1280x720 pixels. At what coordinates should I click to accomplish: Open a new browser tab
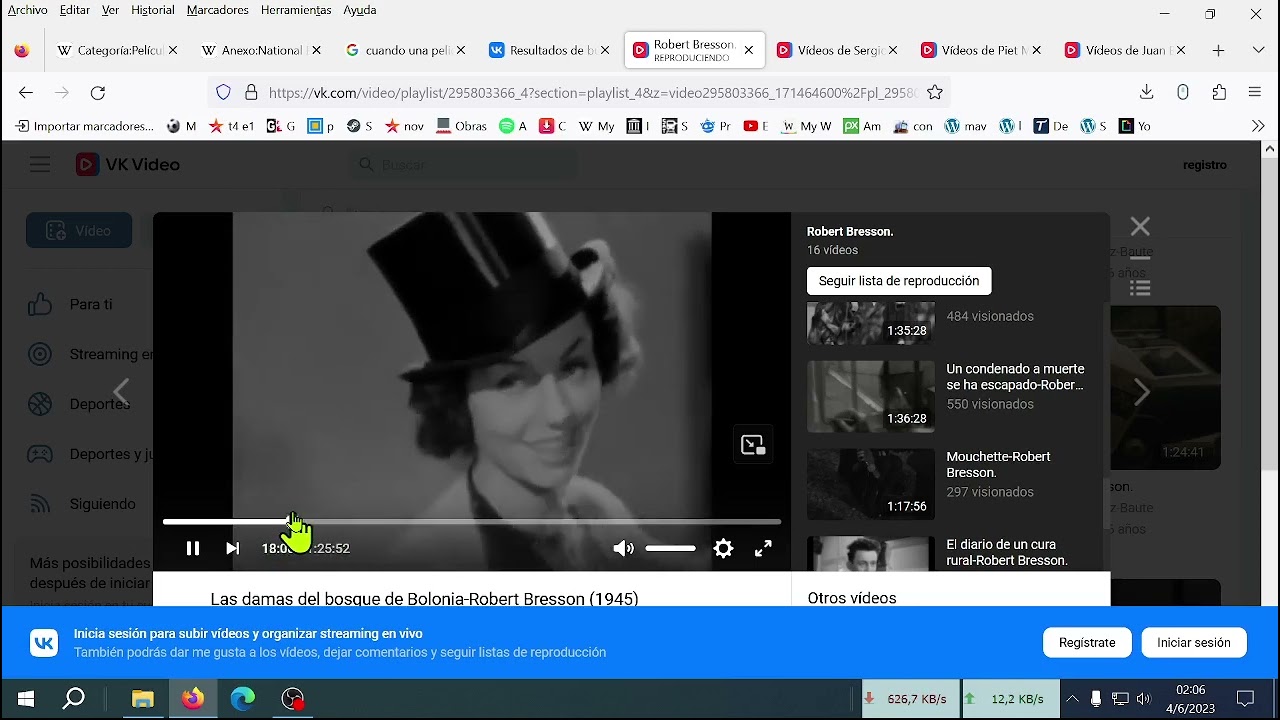point(1218,50)
